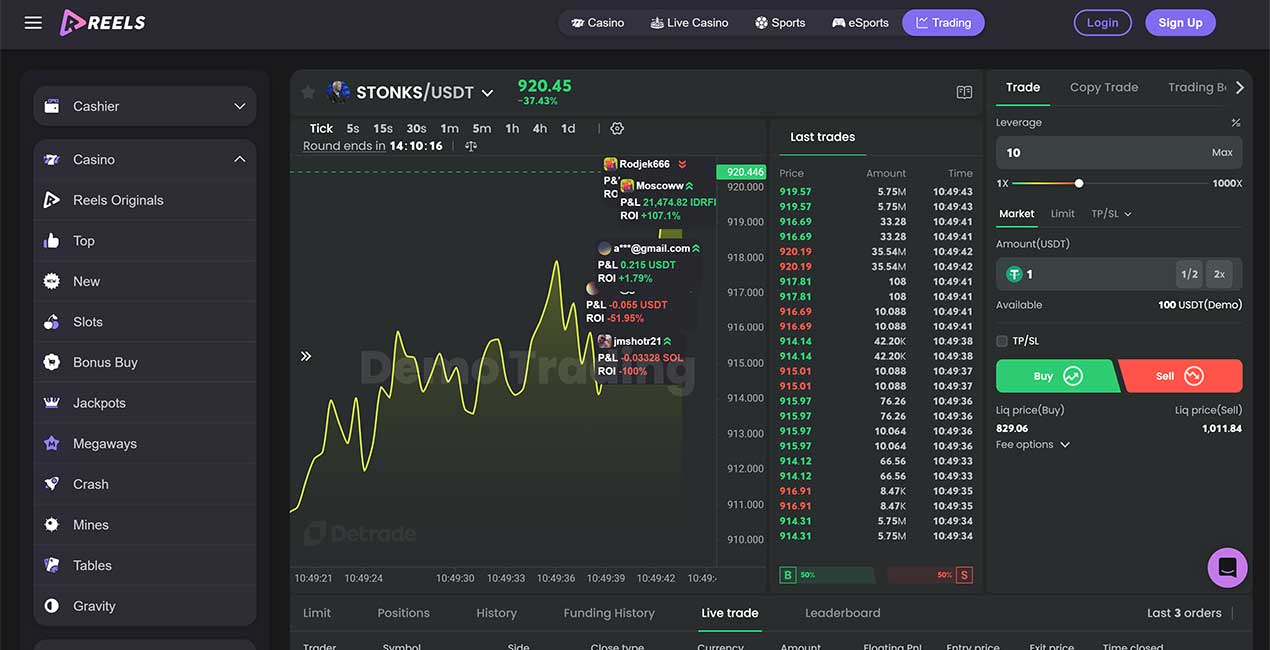This screenshot has width=1270, height=650.
Task: Open chart settings gear icon
Action: click(x=617, y=128)
